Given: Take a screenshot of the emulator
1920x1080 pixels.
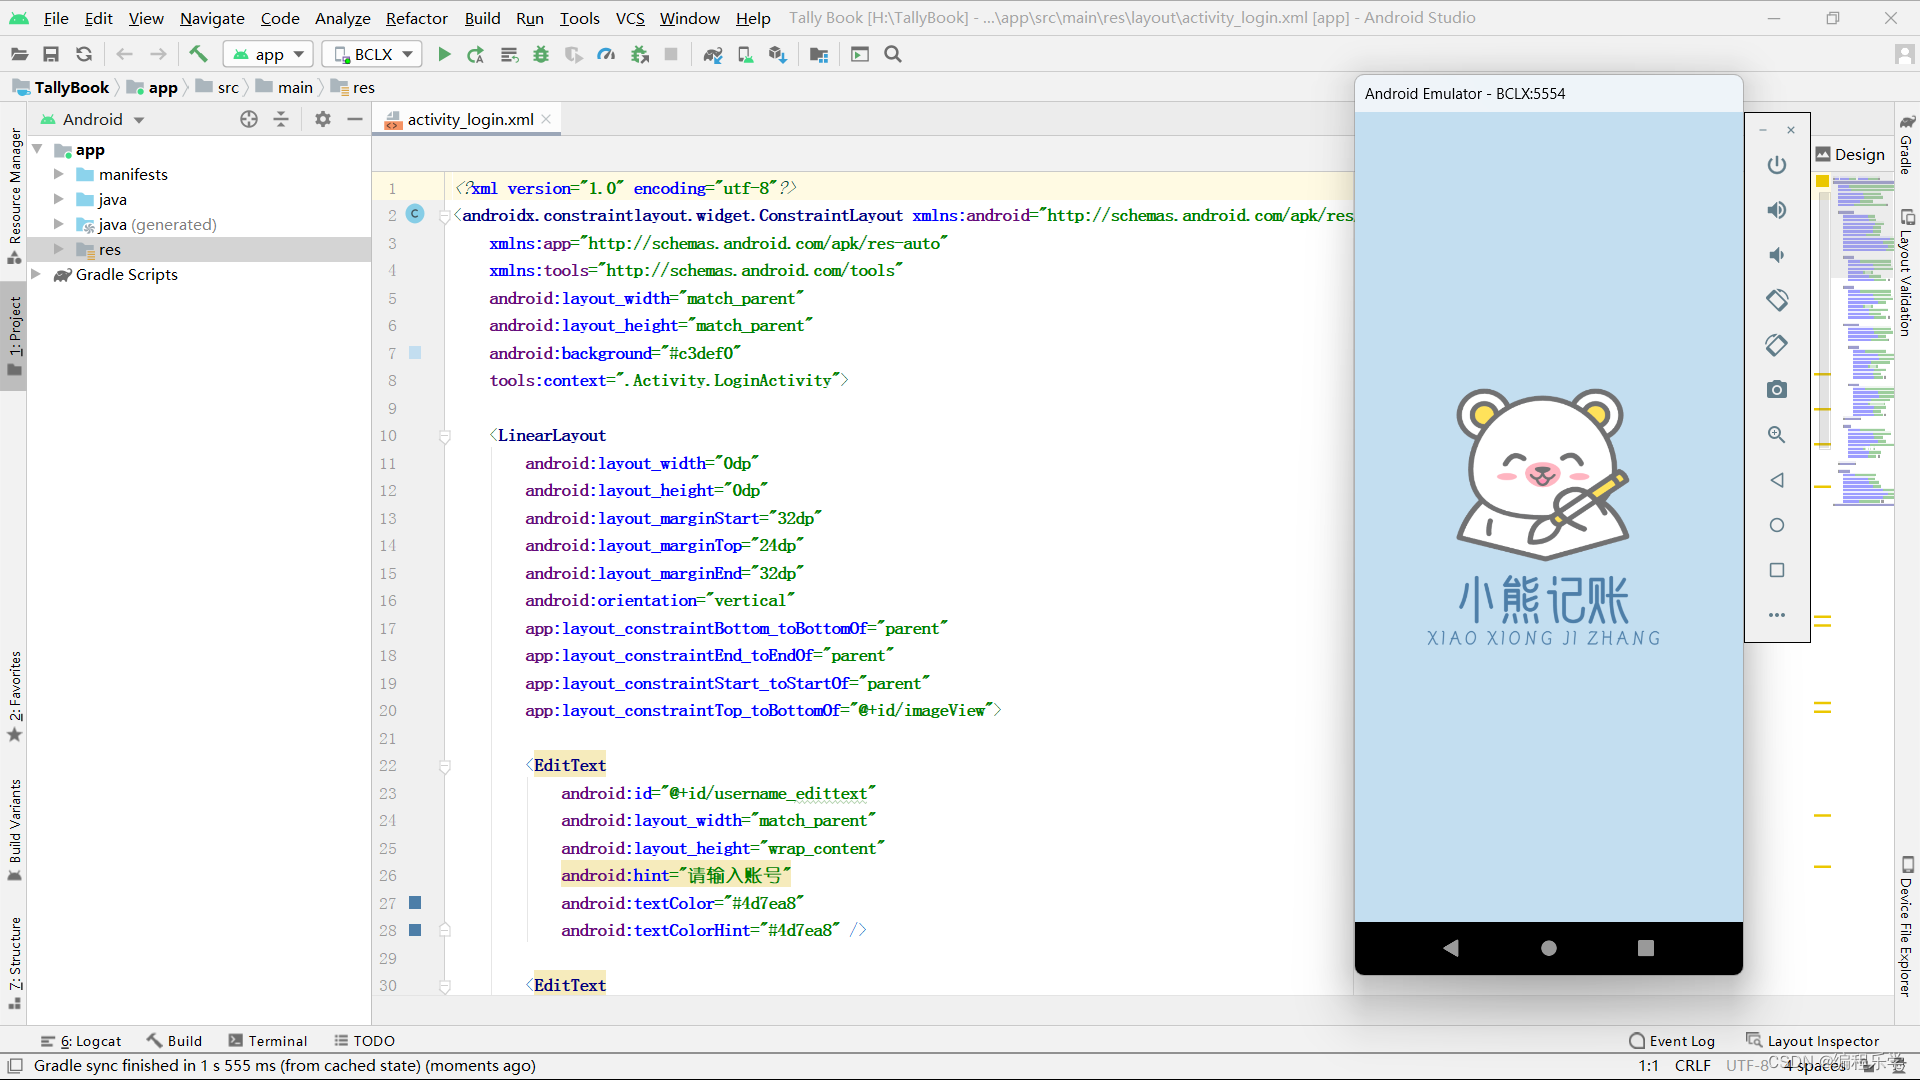Looking at the screenshot, I should tap(1777, 389).
